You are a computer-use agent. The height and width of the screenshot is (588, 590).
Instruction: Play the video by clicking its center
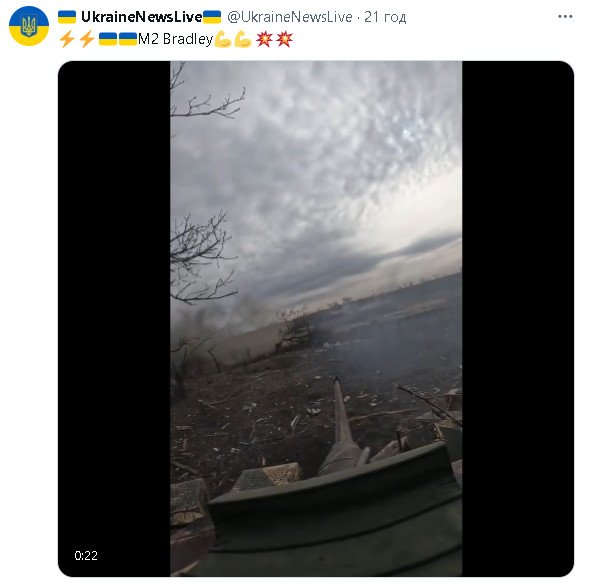316,319
